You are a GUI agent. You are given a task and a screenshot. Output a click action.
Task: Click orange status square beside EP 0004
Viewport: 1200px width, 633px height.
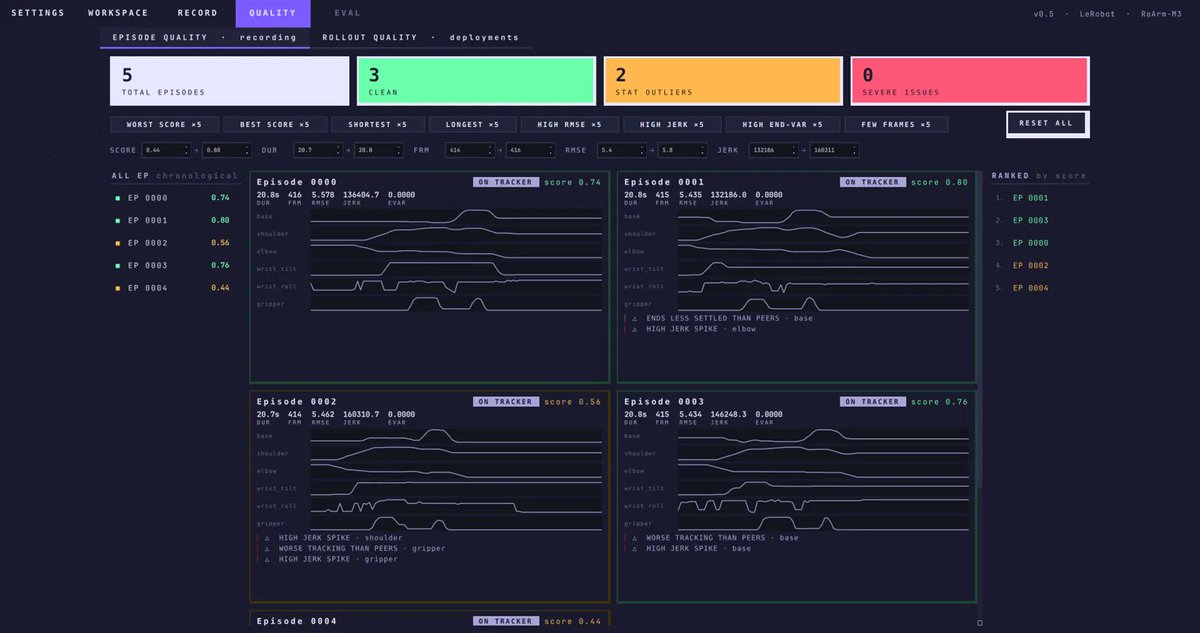pyautogui.click(x=118, y=288)
